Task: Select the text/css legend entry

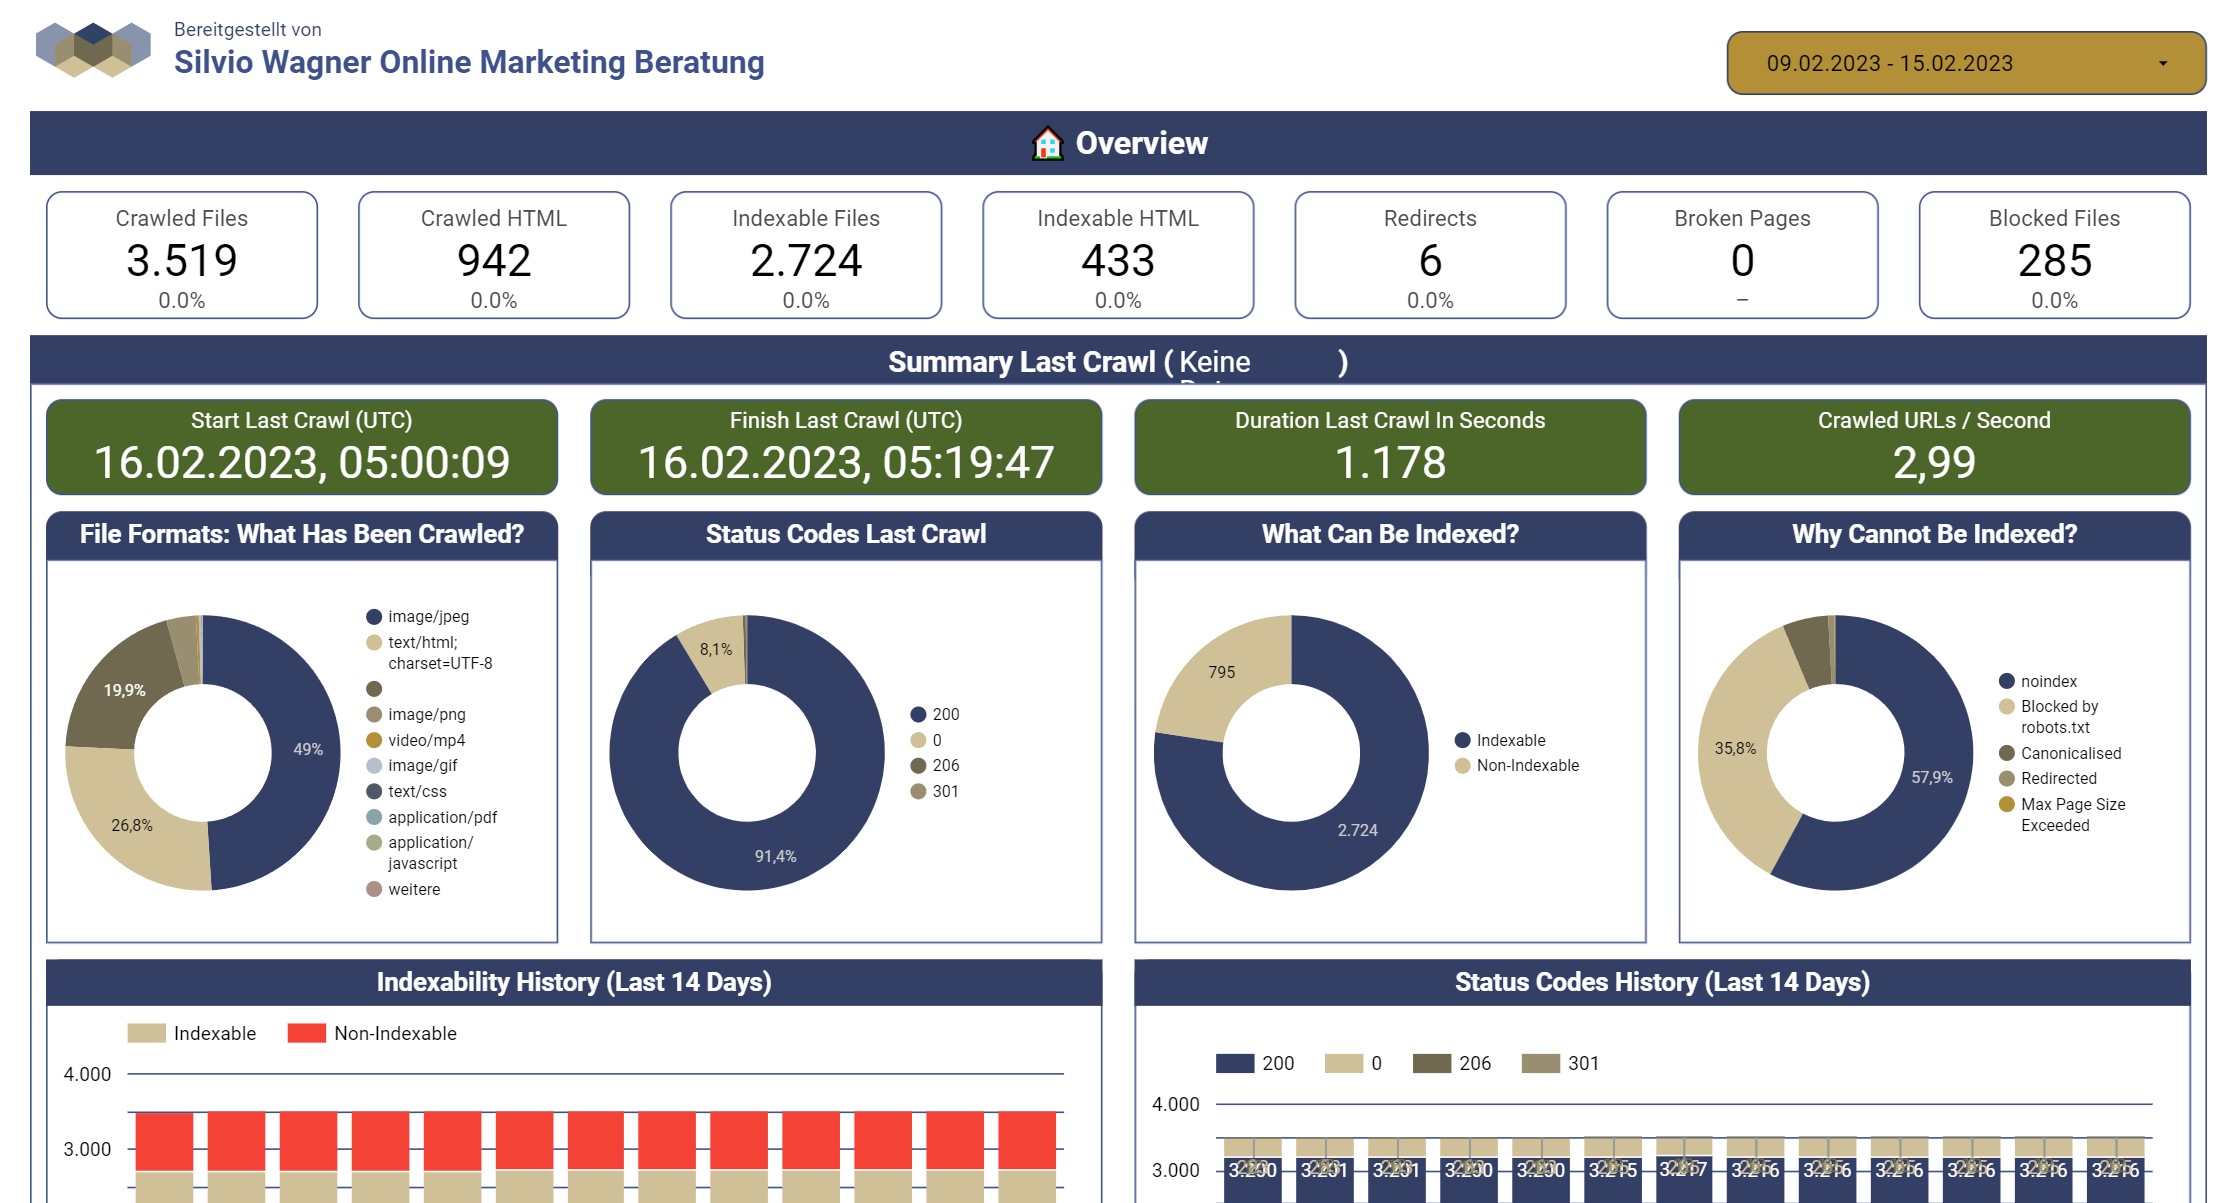Action: pyautogui.click(x=407, y=791)
